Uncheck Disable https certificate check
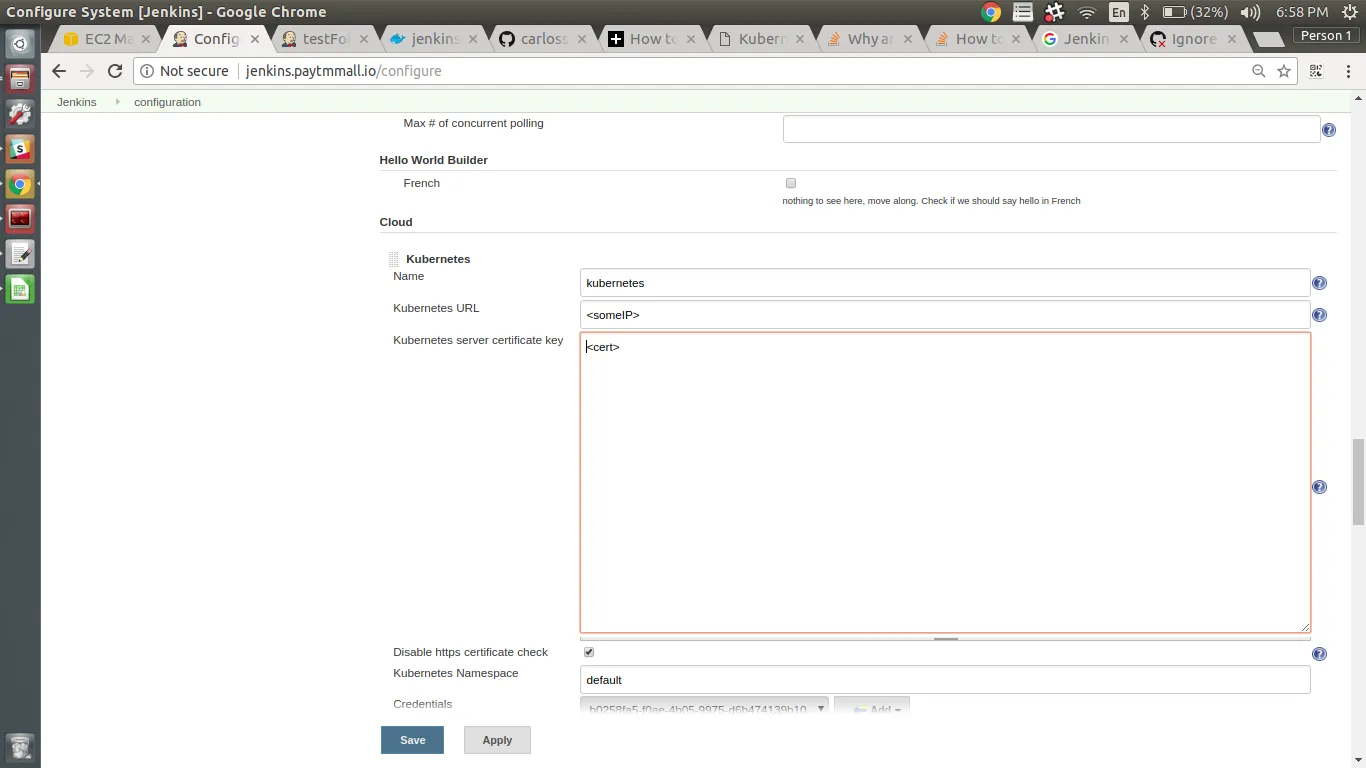This screenshot has height=768, width=1366. click(x=589, y=652)
